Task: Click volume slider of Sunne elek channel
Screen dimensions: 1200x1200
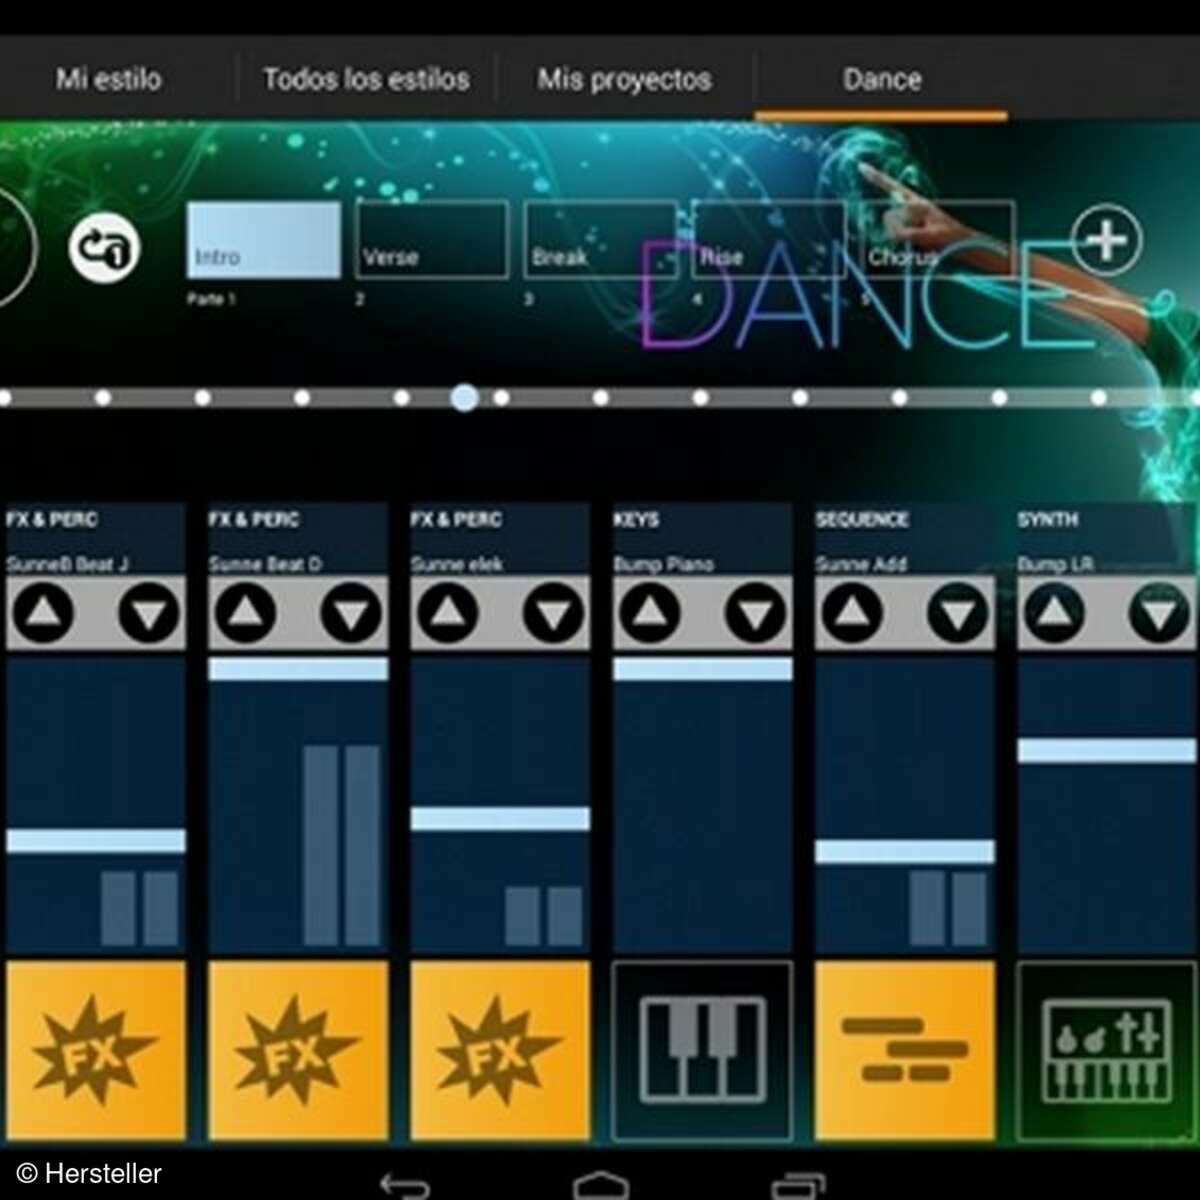Action: 500,819
